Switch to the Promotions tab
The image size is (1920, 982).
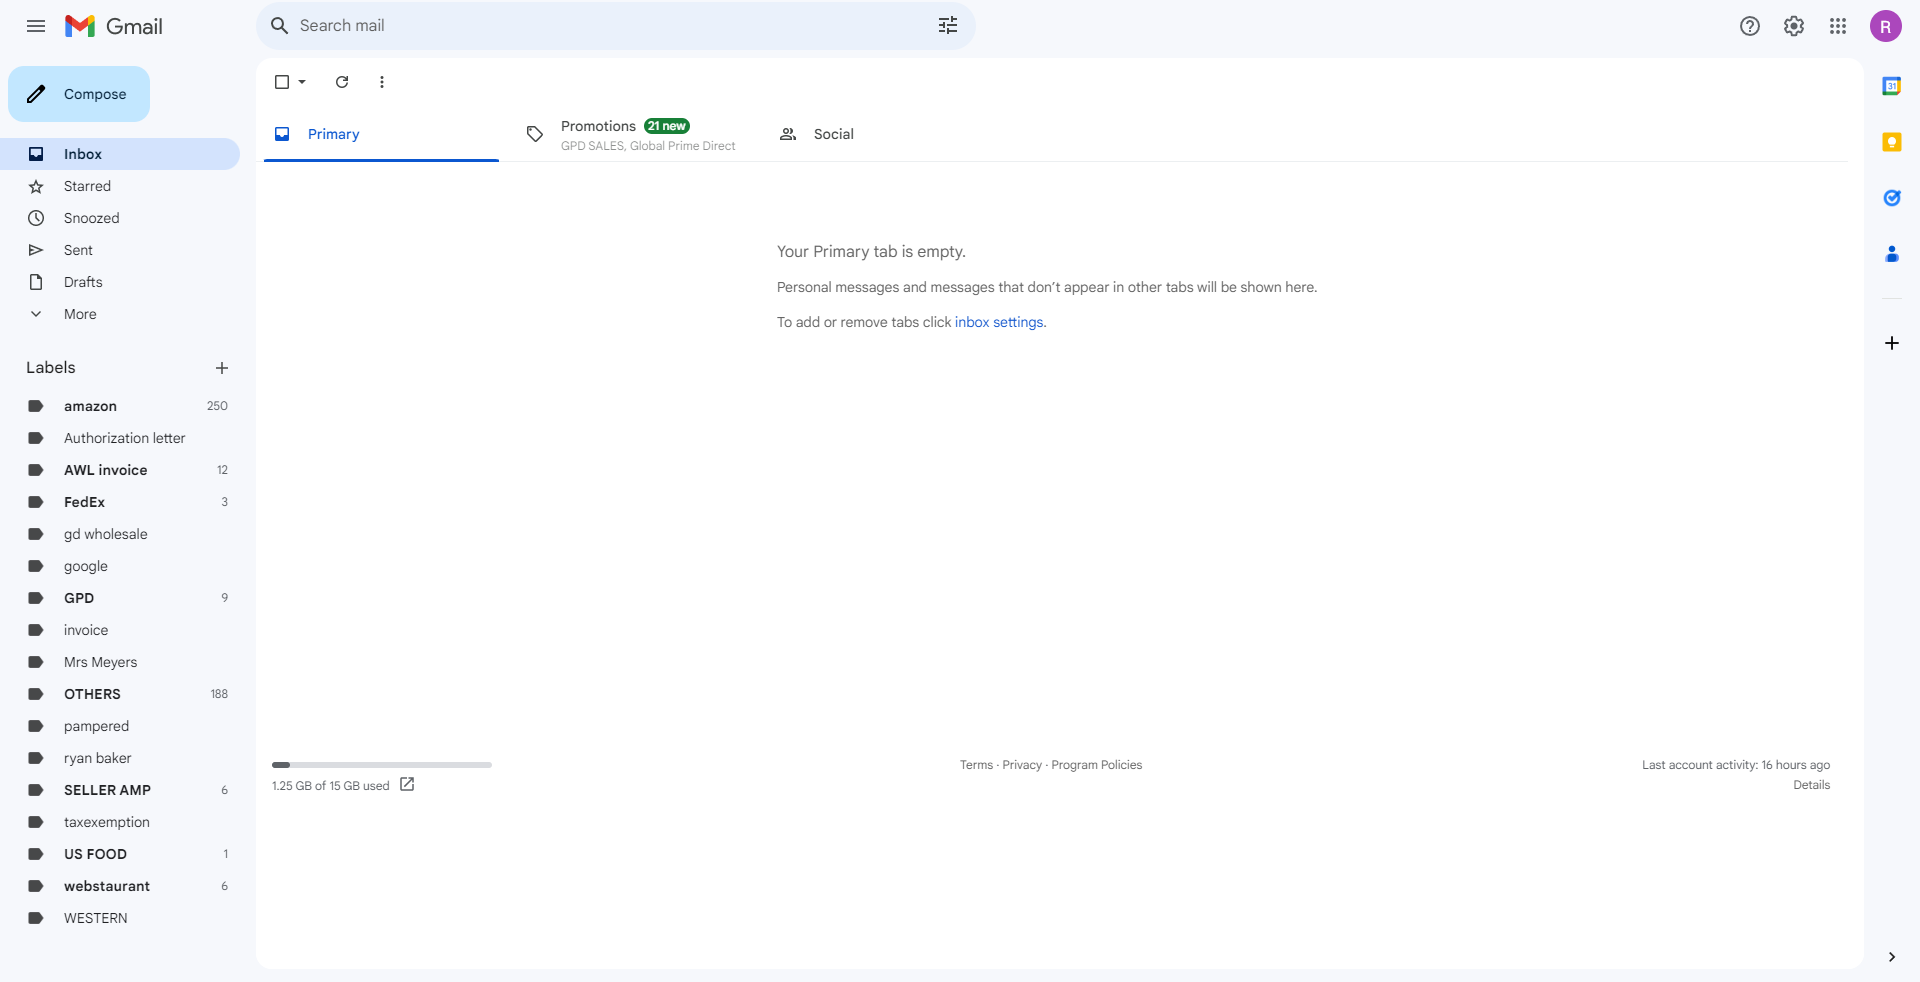coord(633,134)
